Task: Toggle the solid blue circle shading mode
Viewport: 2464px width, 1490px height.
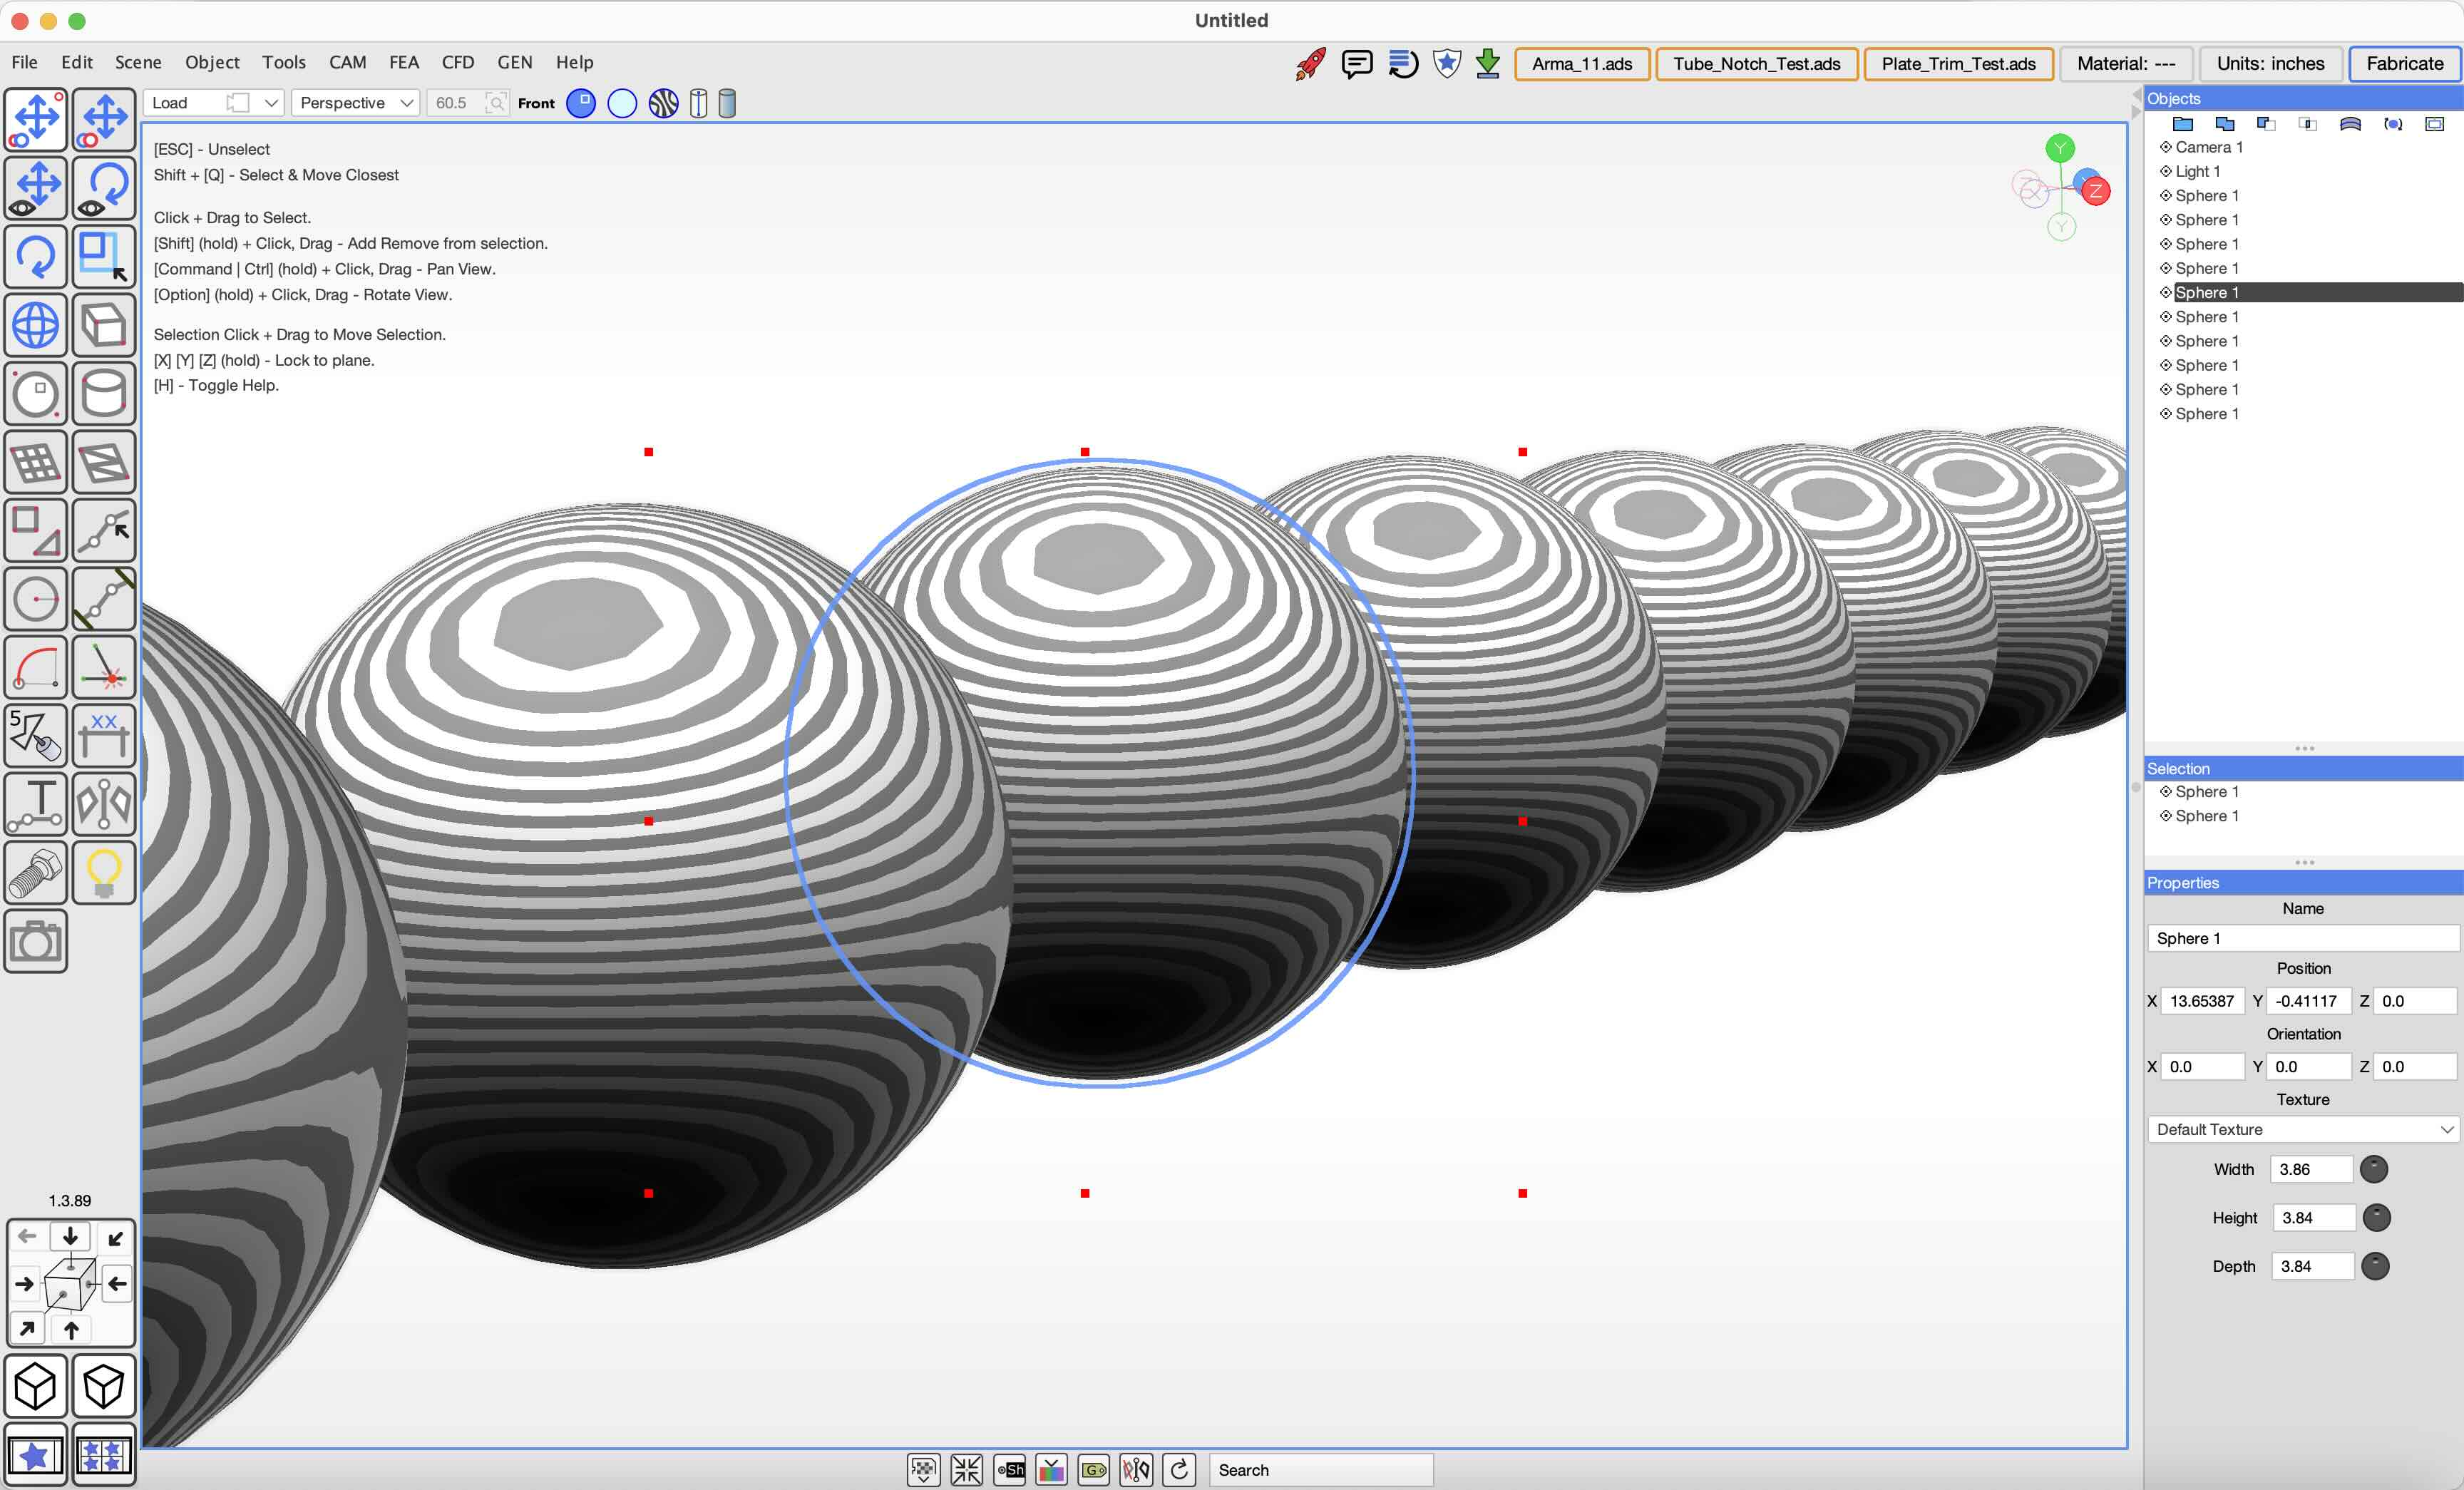Action: click(x=581, y=103)
